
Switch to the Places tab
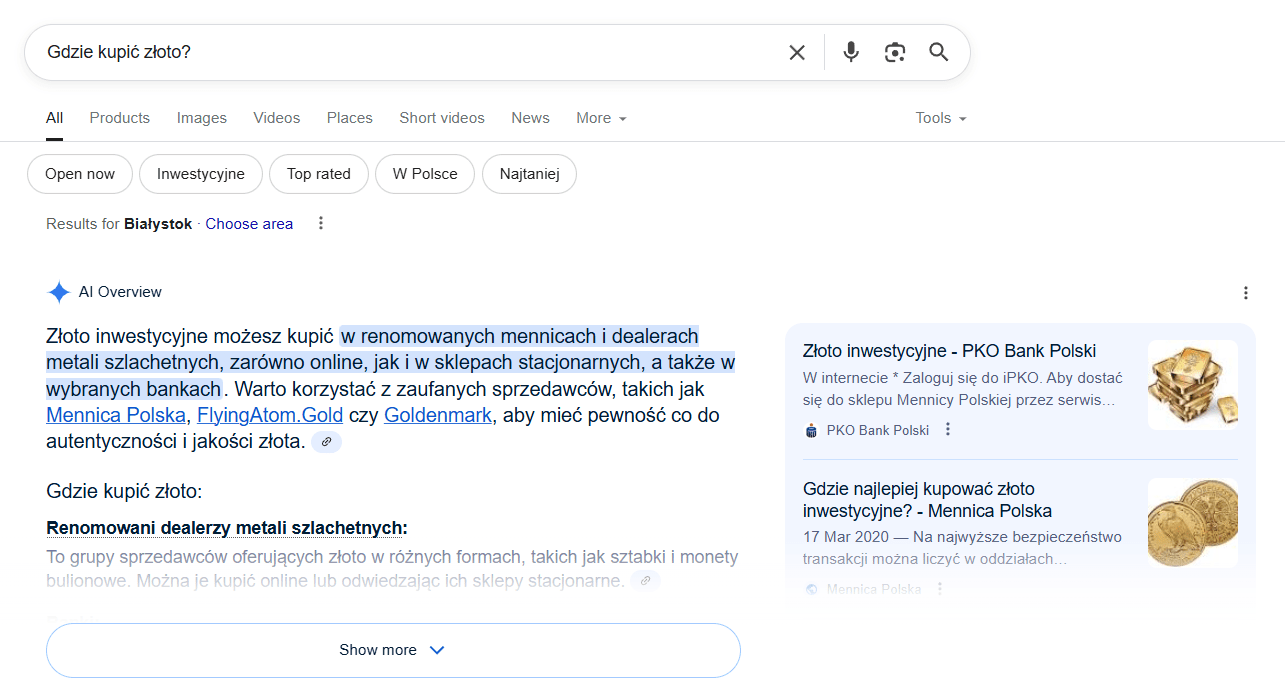pos(350,118)
